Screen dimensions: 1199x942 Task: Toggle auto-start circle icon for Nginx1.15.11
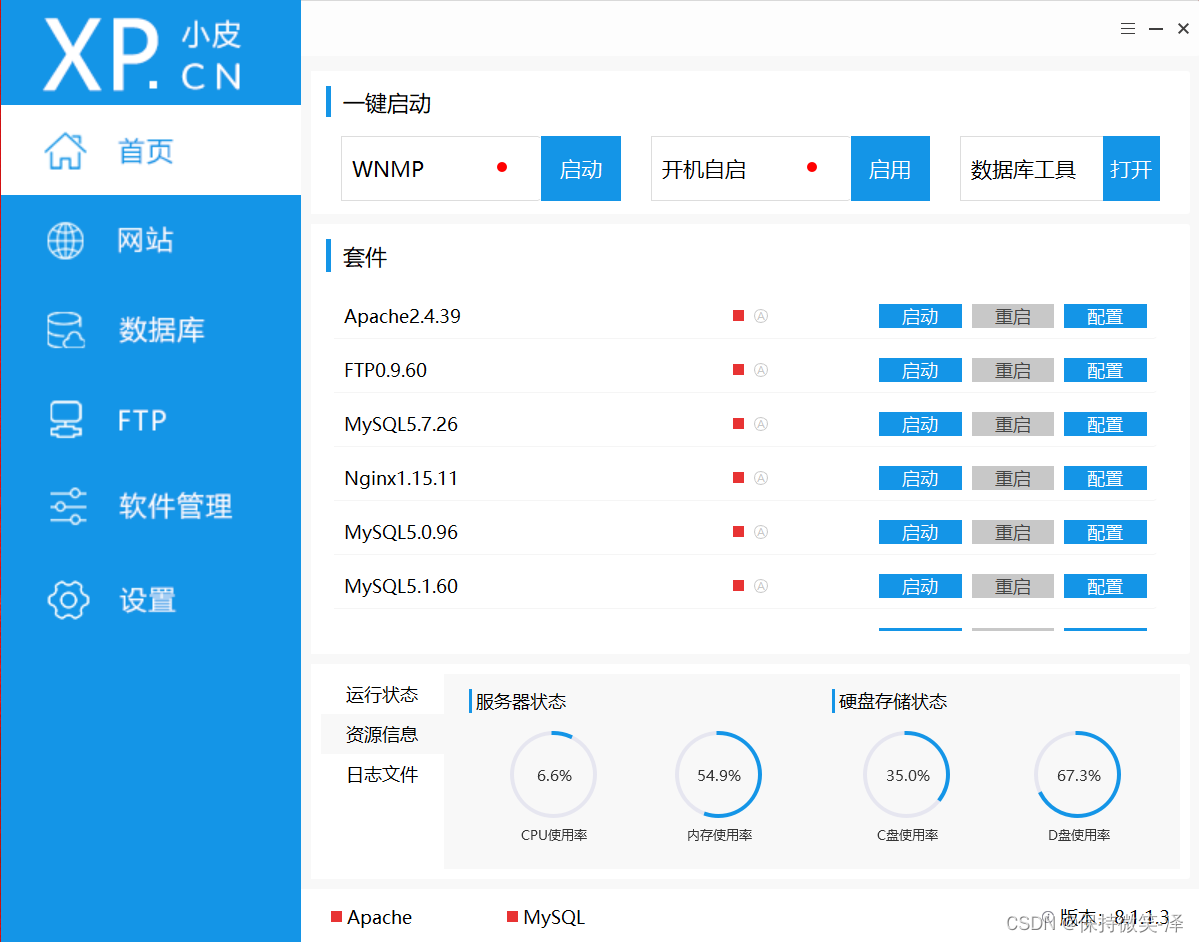(x=761, y=478)
